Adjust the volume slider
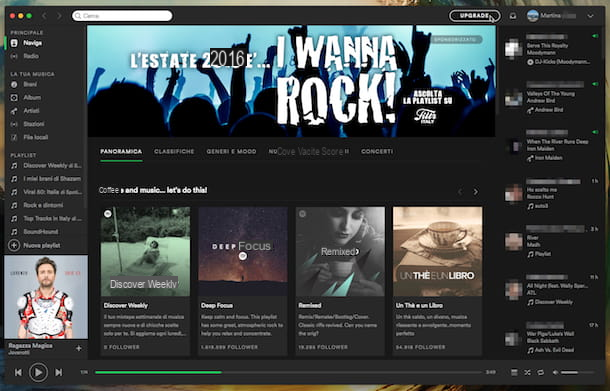Viewport: 610px width, 391px height. click(x=578, y=372)
